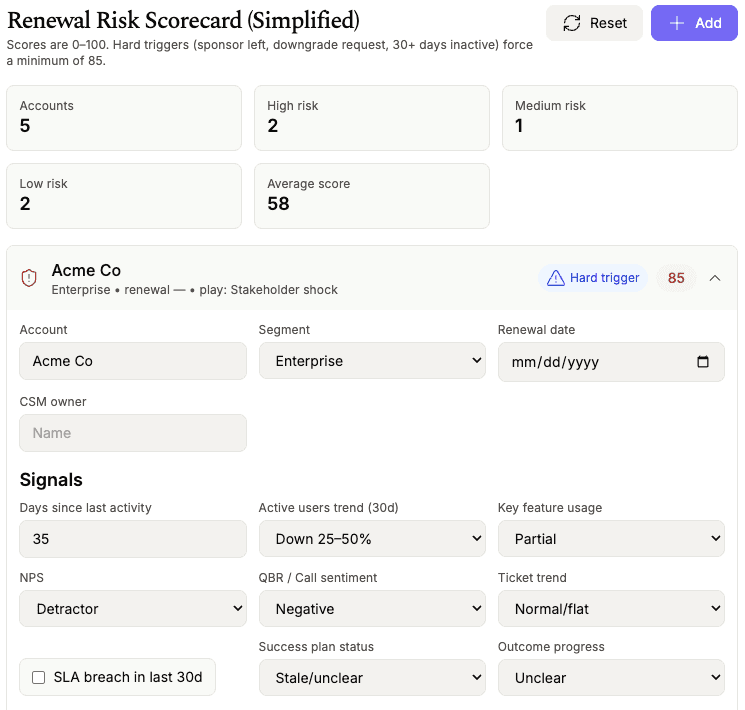Open the QBR / Call sentiment dropdown
745x710 pixels.
pos(372,608)
